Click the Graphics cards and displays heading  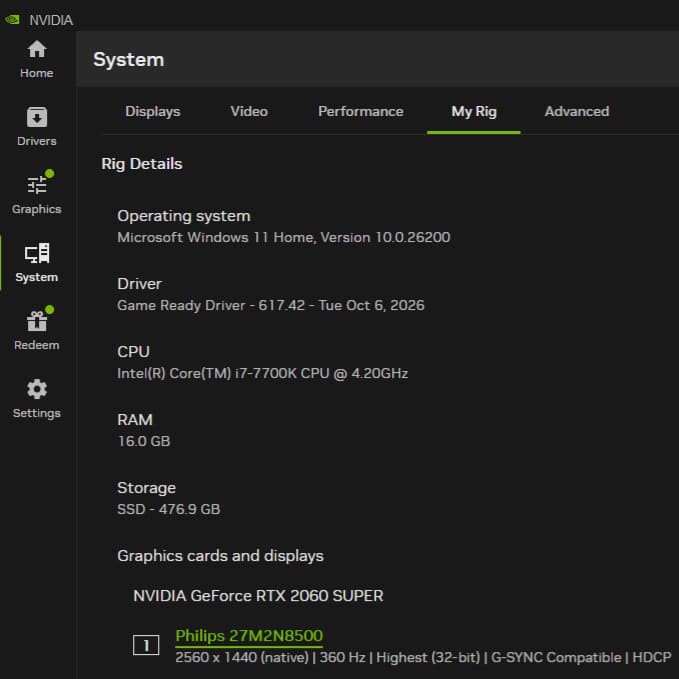click(220, 556)
